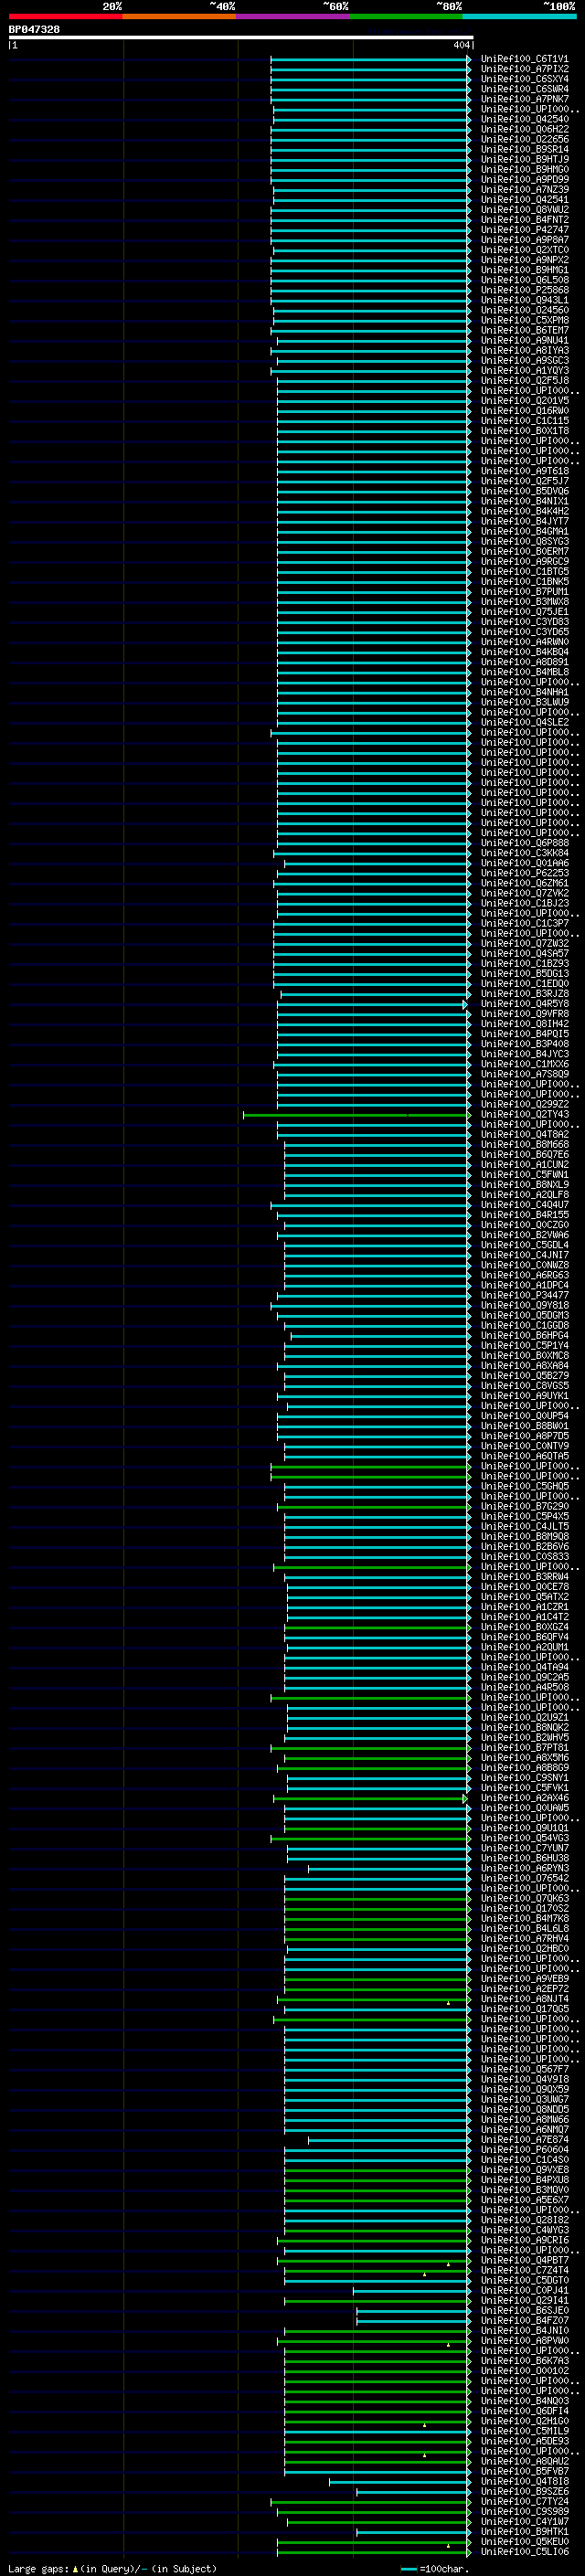Select the UniRef100_A1YQY3 label
Viewport: 585px width, 2576px height.
pyautogui.click(x=525, y=370)
